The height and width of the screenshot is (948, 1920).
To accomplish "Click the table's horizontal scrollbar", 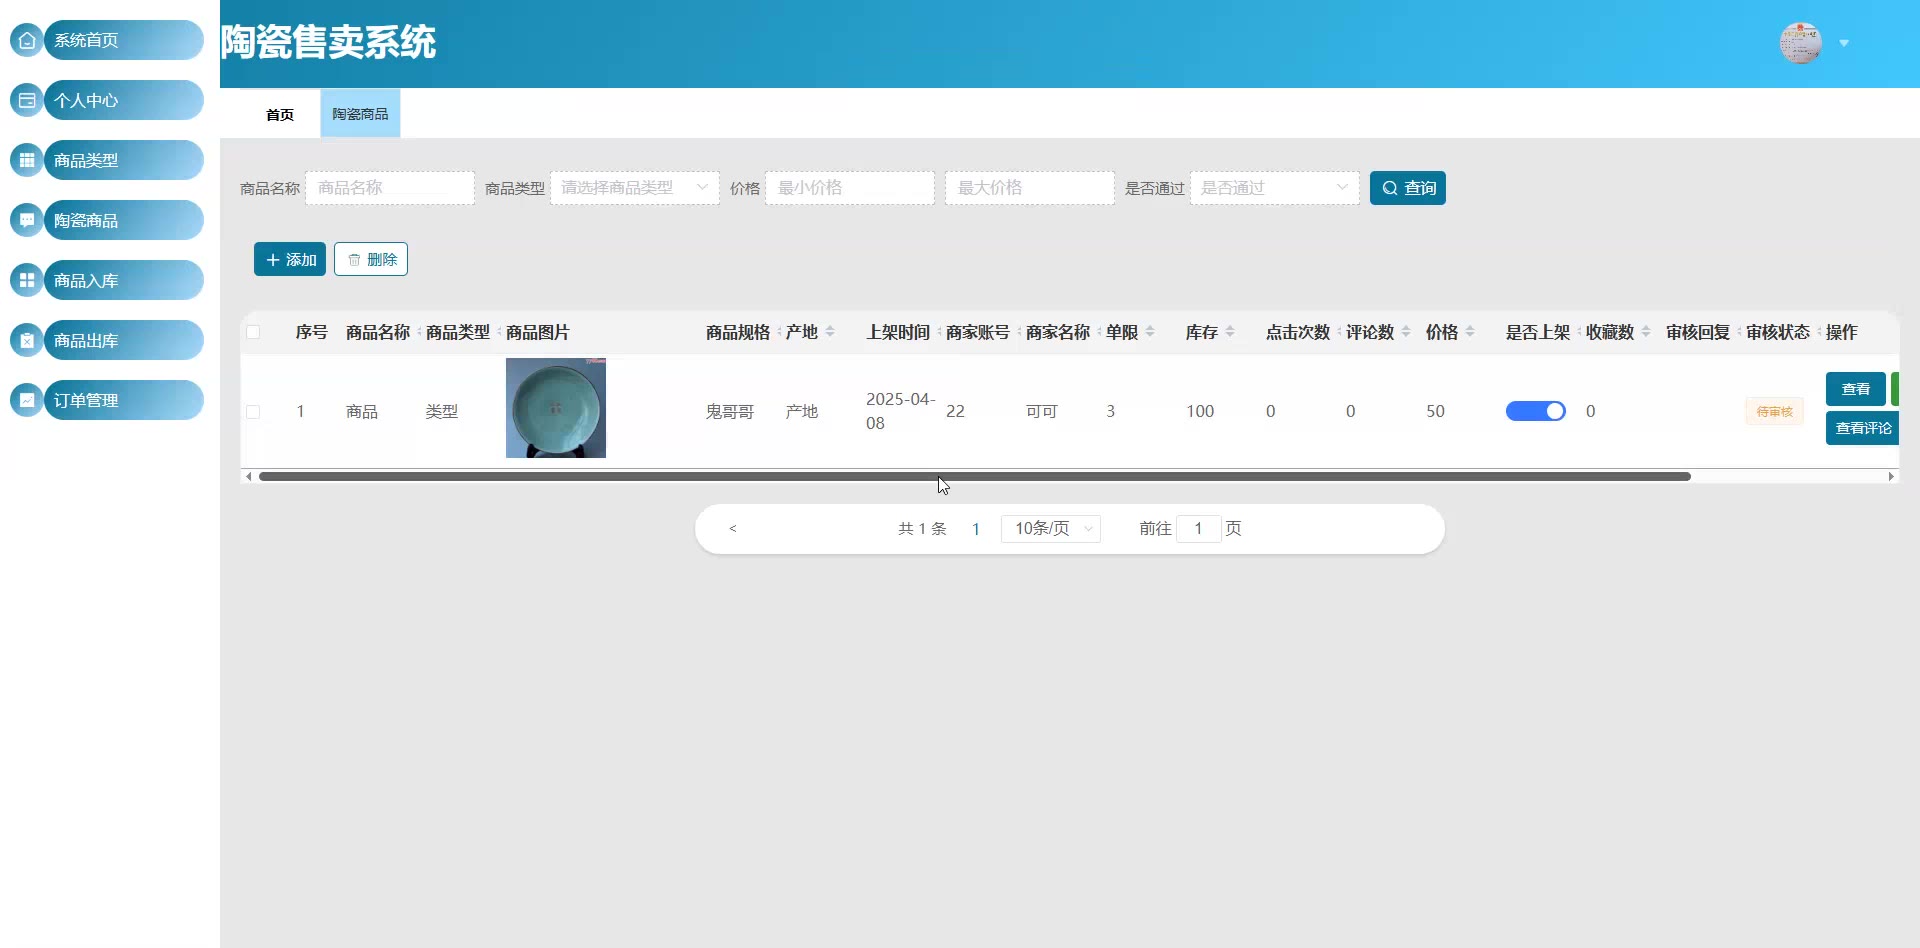I will [975, 476].
